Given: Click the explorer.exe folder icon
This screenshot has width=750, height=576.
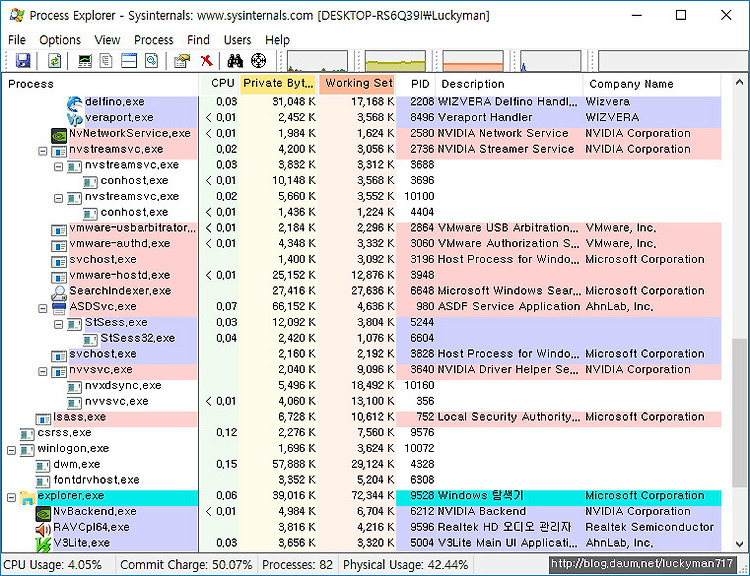Looking at the screenshot, I should [27, 498].
